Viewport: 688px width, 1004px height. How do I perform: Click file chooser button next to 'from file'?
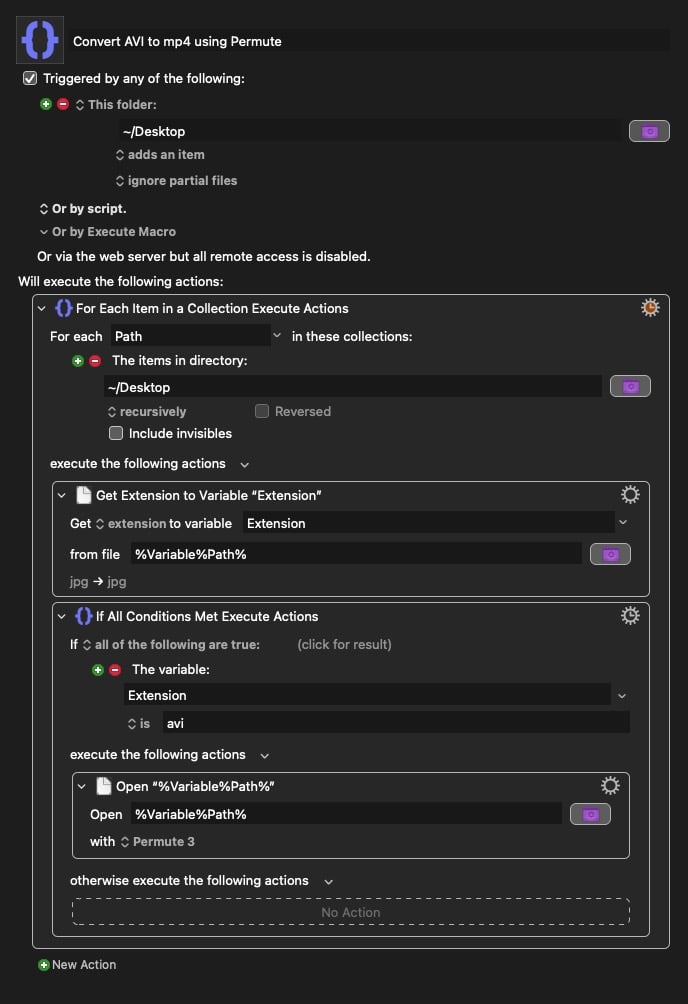tap(610, 554)
